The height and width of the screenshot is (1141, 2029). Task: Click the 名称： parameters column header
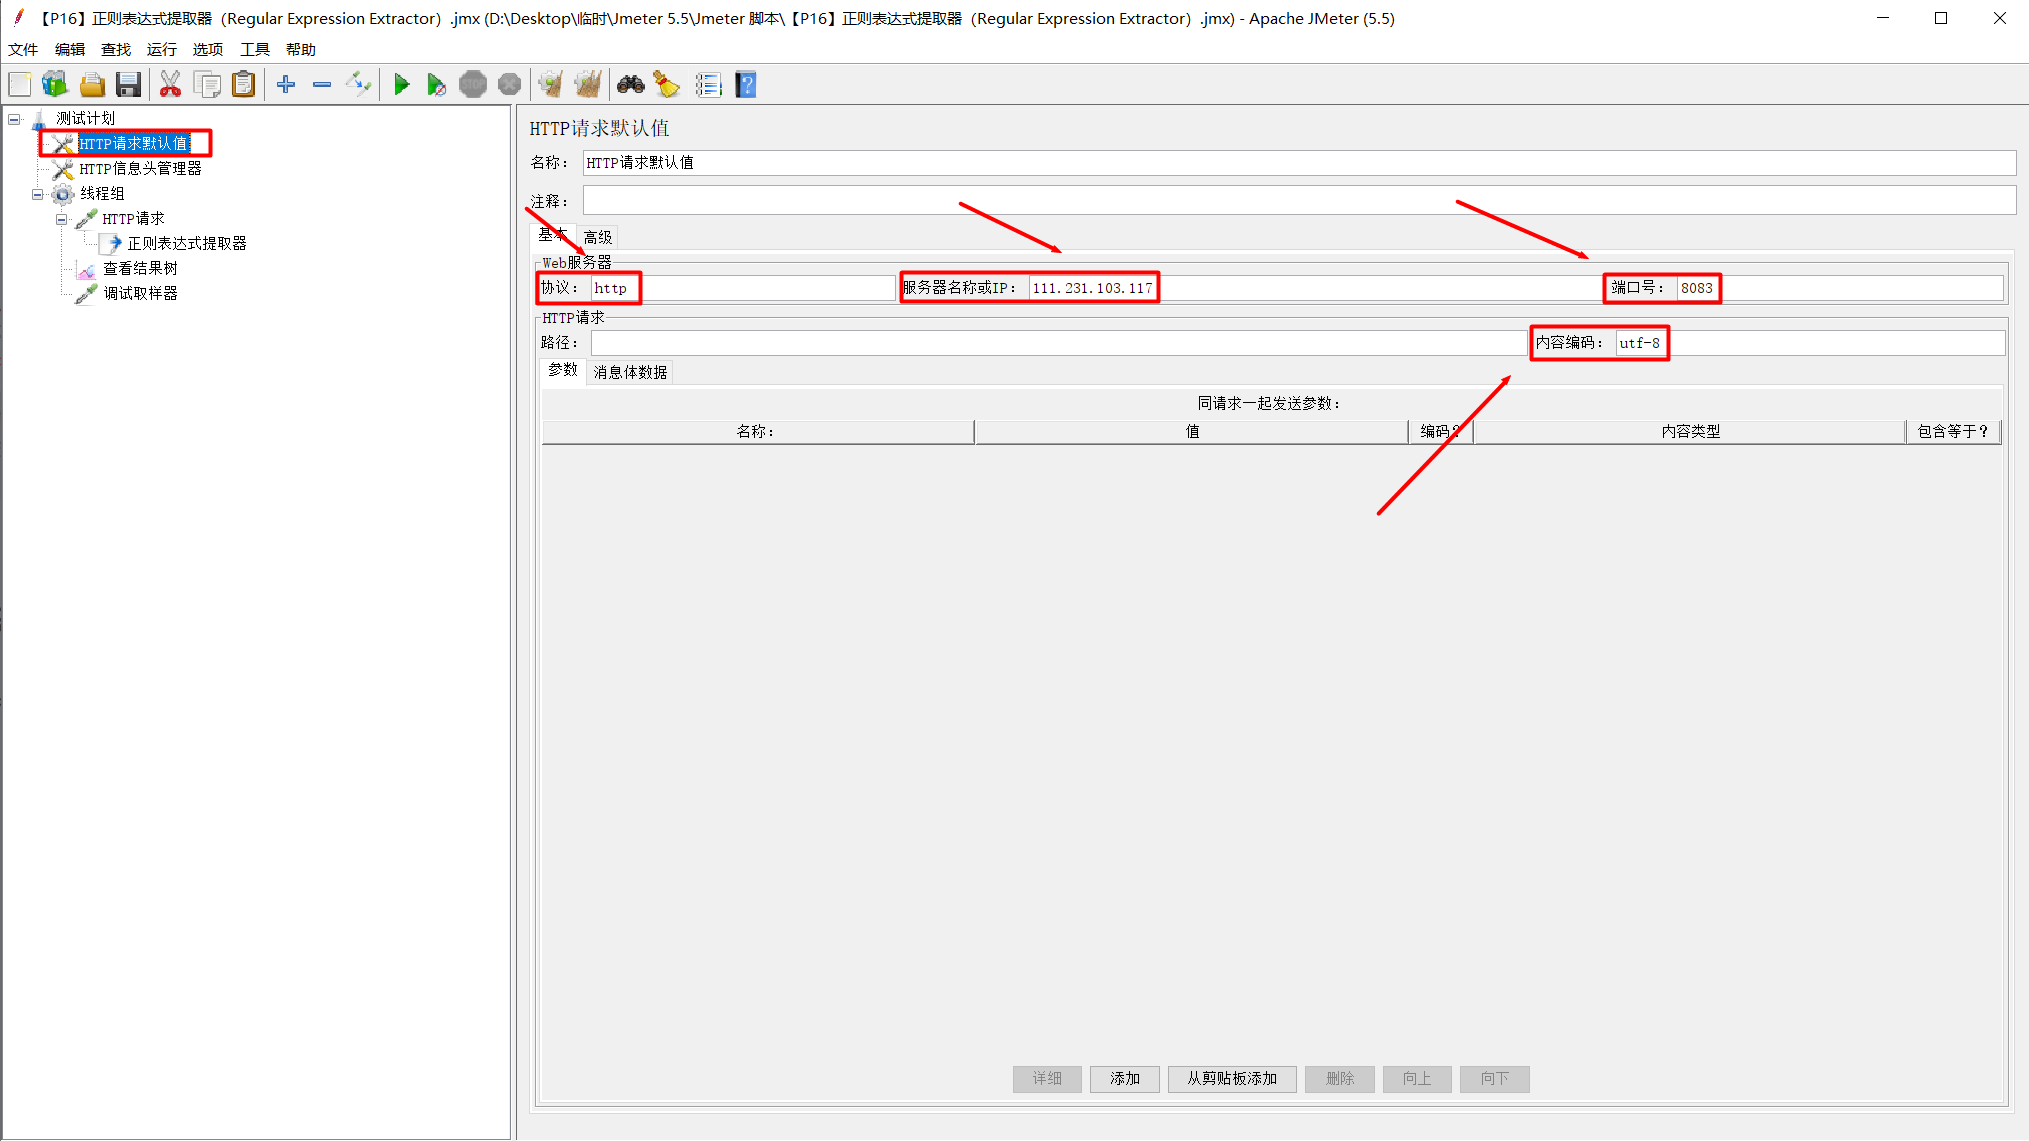[x=757, y=431]
